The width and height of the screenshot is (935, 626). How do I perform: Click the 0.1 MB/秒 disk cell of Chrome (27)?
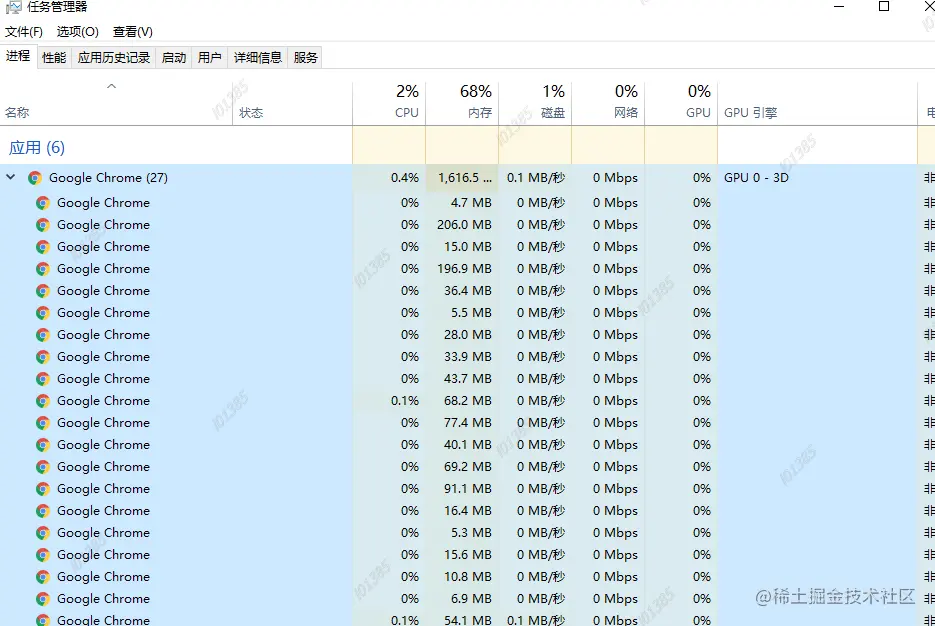point(535,178)
